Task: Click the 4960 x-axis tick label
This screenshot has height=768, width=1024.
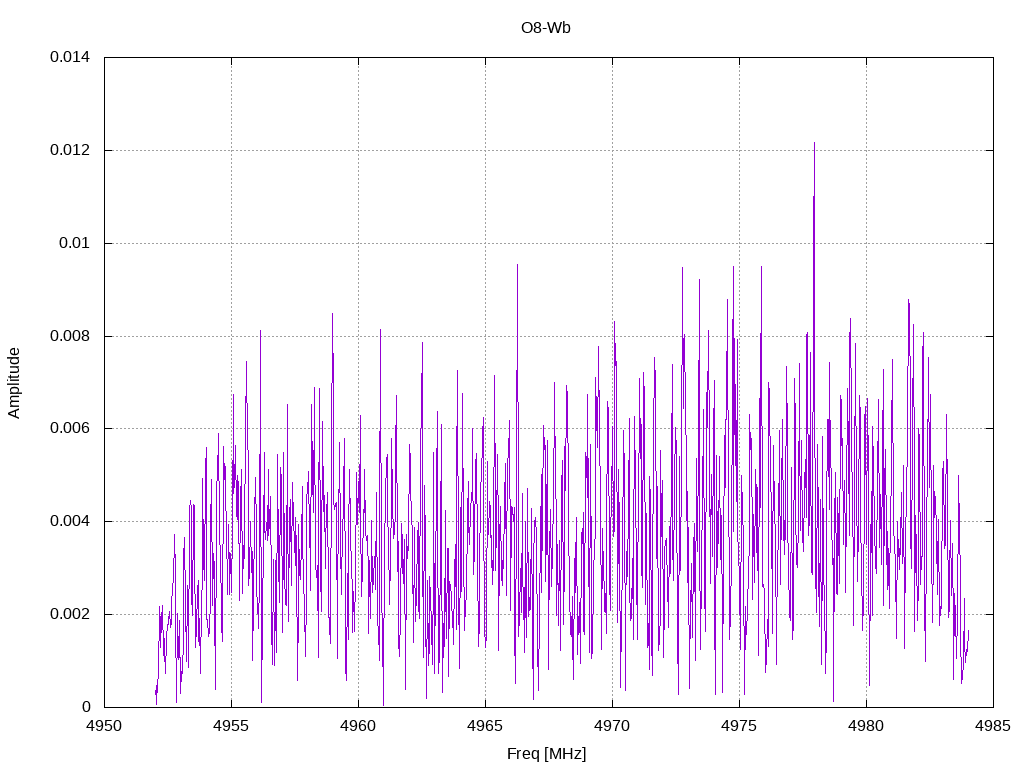Action: point(358,726)
